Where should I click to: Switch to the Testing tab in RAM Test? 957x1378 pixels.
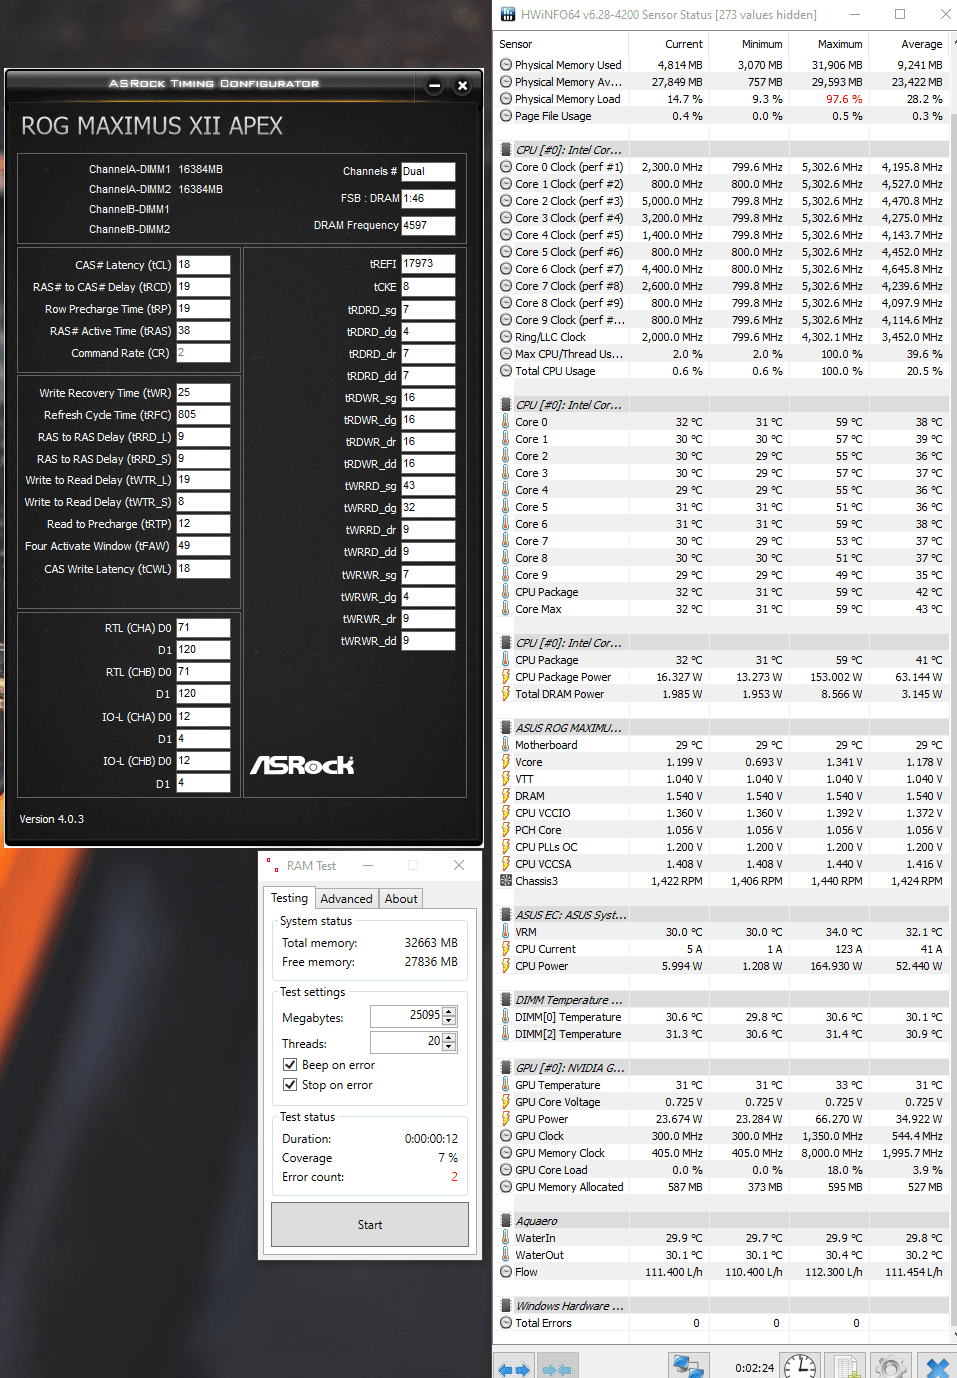pos(290,898)
